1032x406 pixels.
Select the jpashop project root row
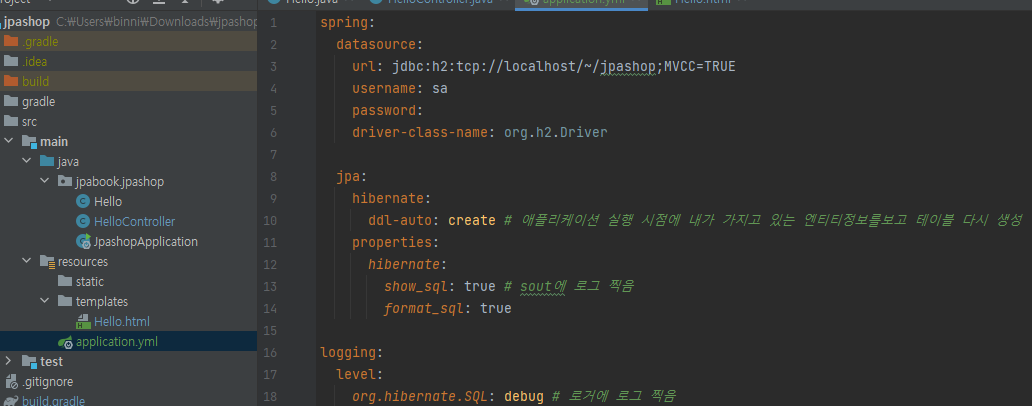pos(128,22)
